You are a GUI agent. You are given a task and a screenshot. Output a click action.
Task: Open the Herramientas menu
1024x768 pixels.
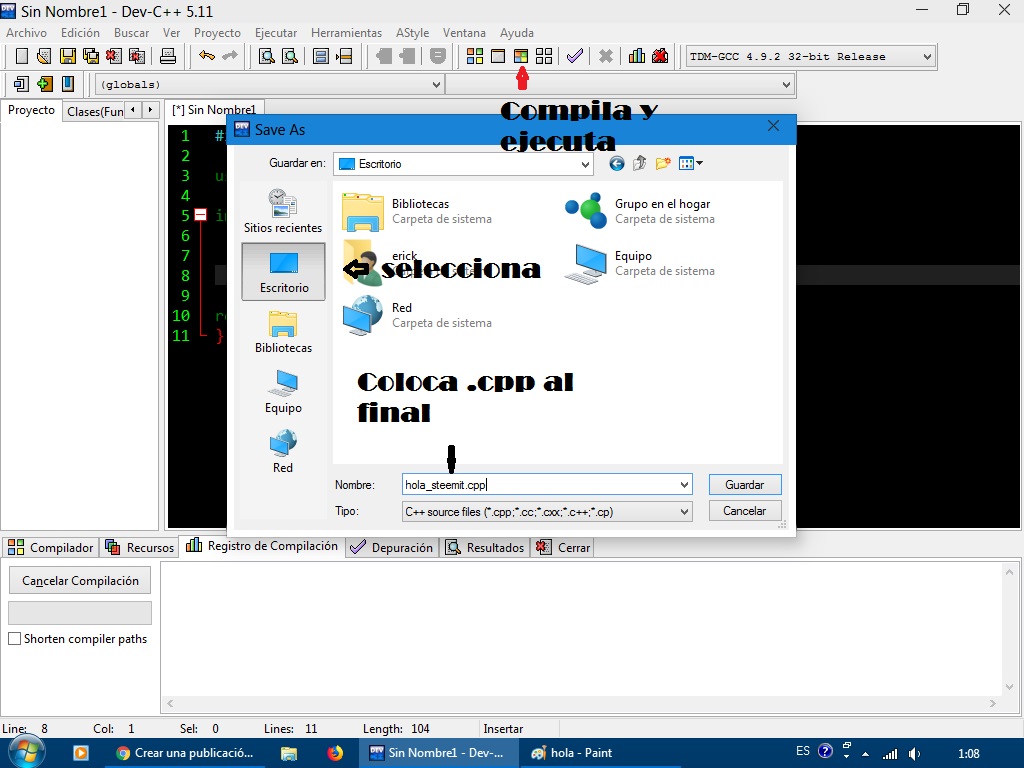[x=346, y=33]
